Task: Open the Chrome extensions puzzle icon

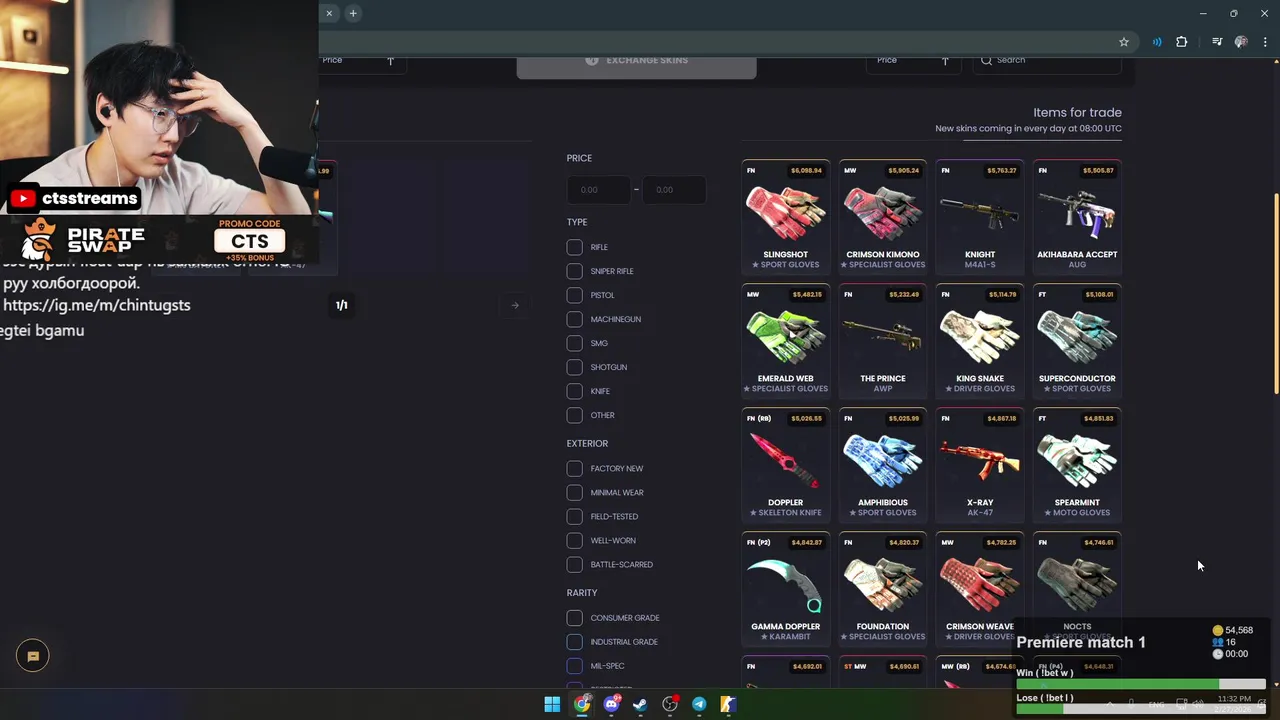Action: pyautogui.click(x=1182, y=42)
